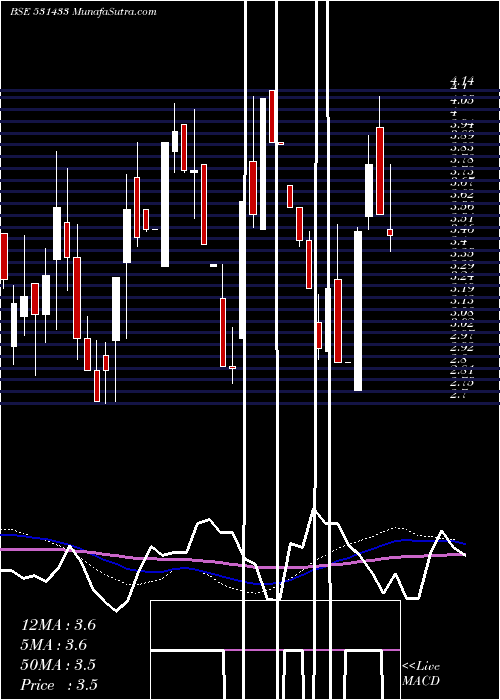Click the '<<Live MACD' label
Viewport: 500px width, 700px height.
coord(421,674)
